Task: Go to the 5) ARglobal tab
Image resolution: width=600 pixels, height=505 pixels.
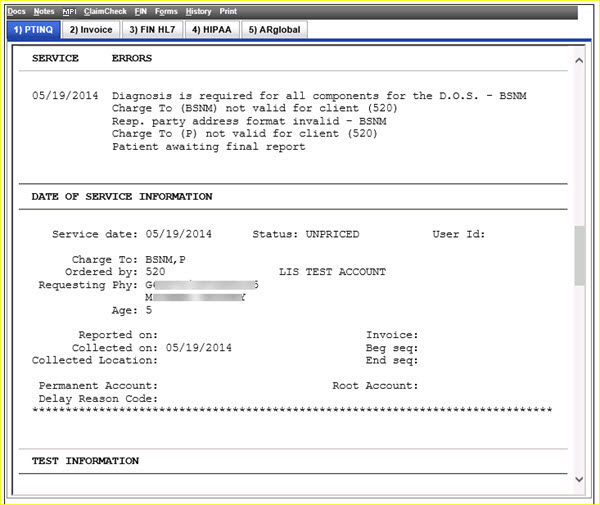Action: (x=273, y=30)
